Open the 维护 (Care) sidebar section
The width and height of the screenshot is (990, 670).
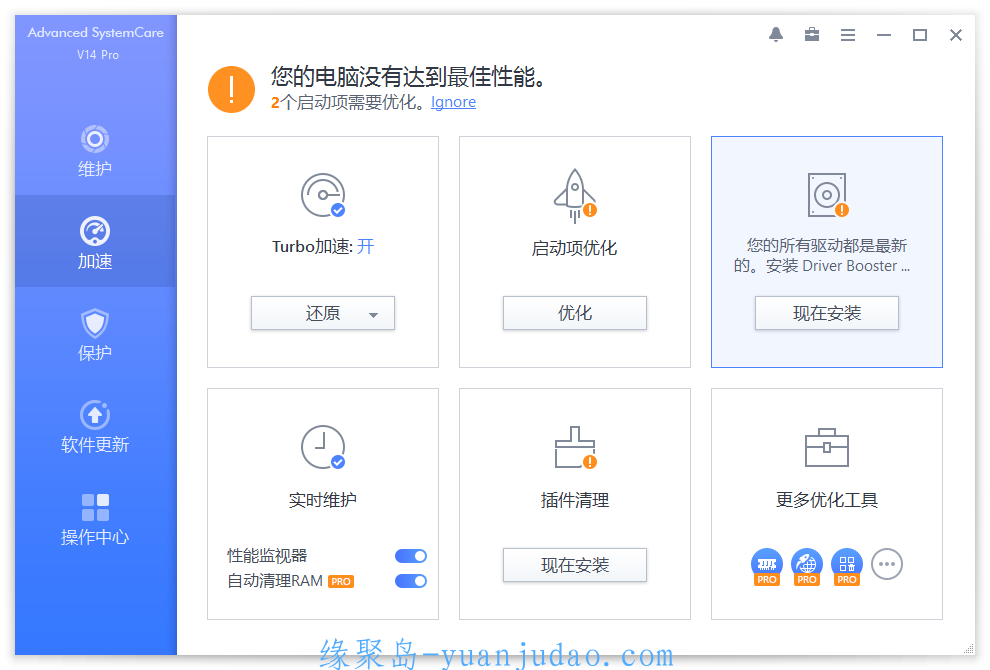[x=95, y=150]
